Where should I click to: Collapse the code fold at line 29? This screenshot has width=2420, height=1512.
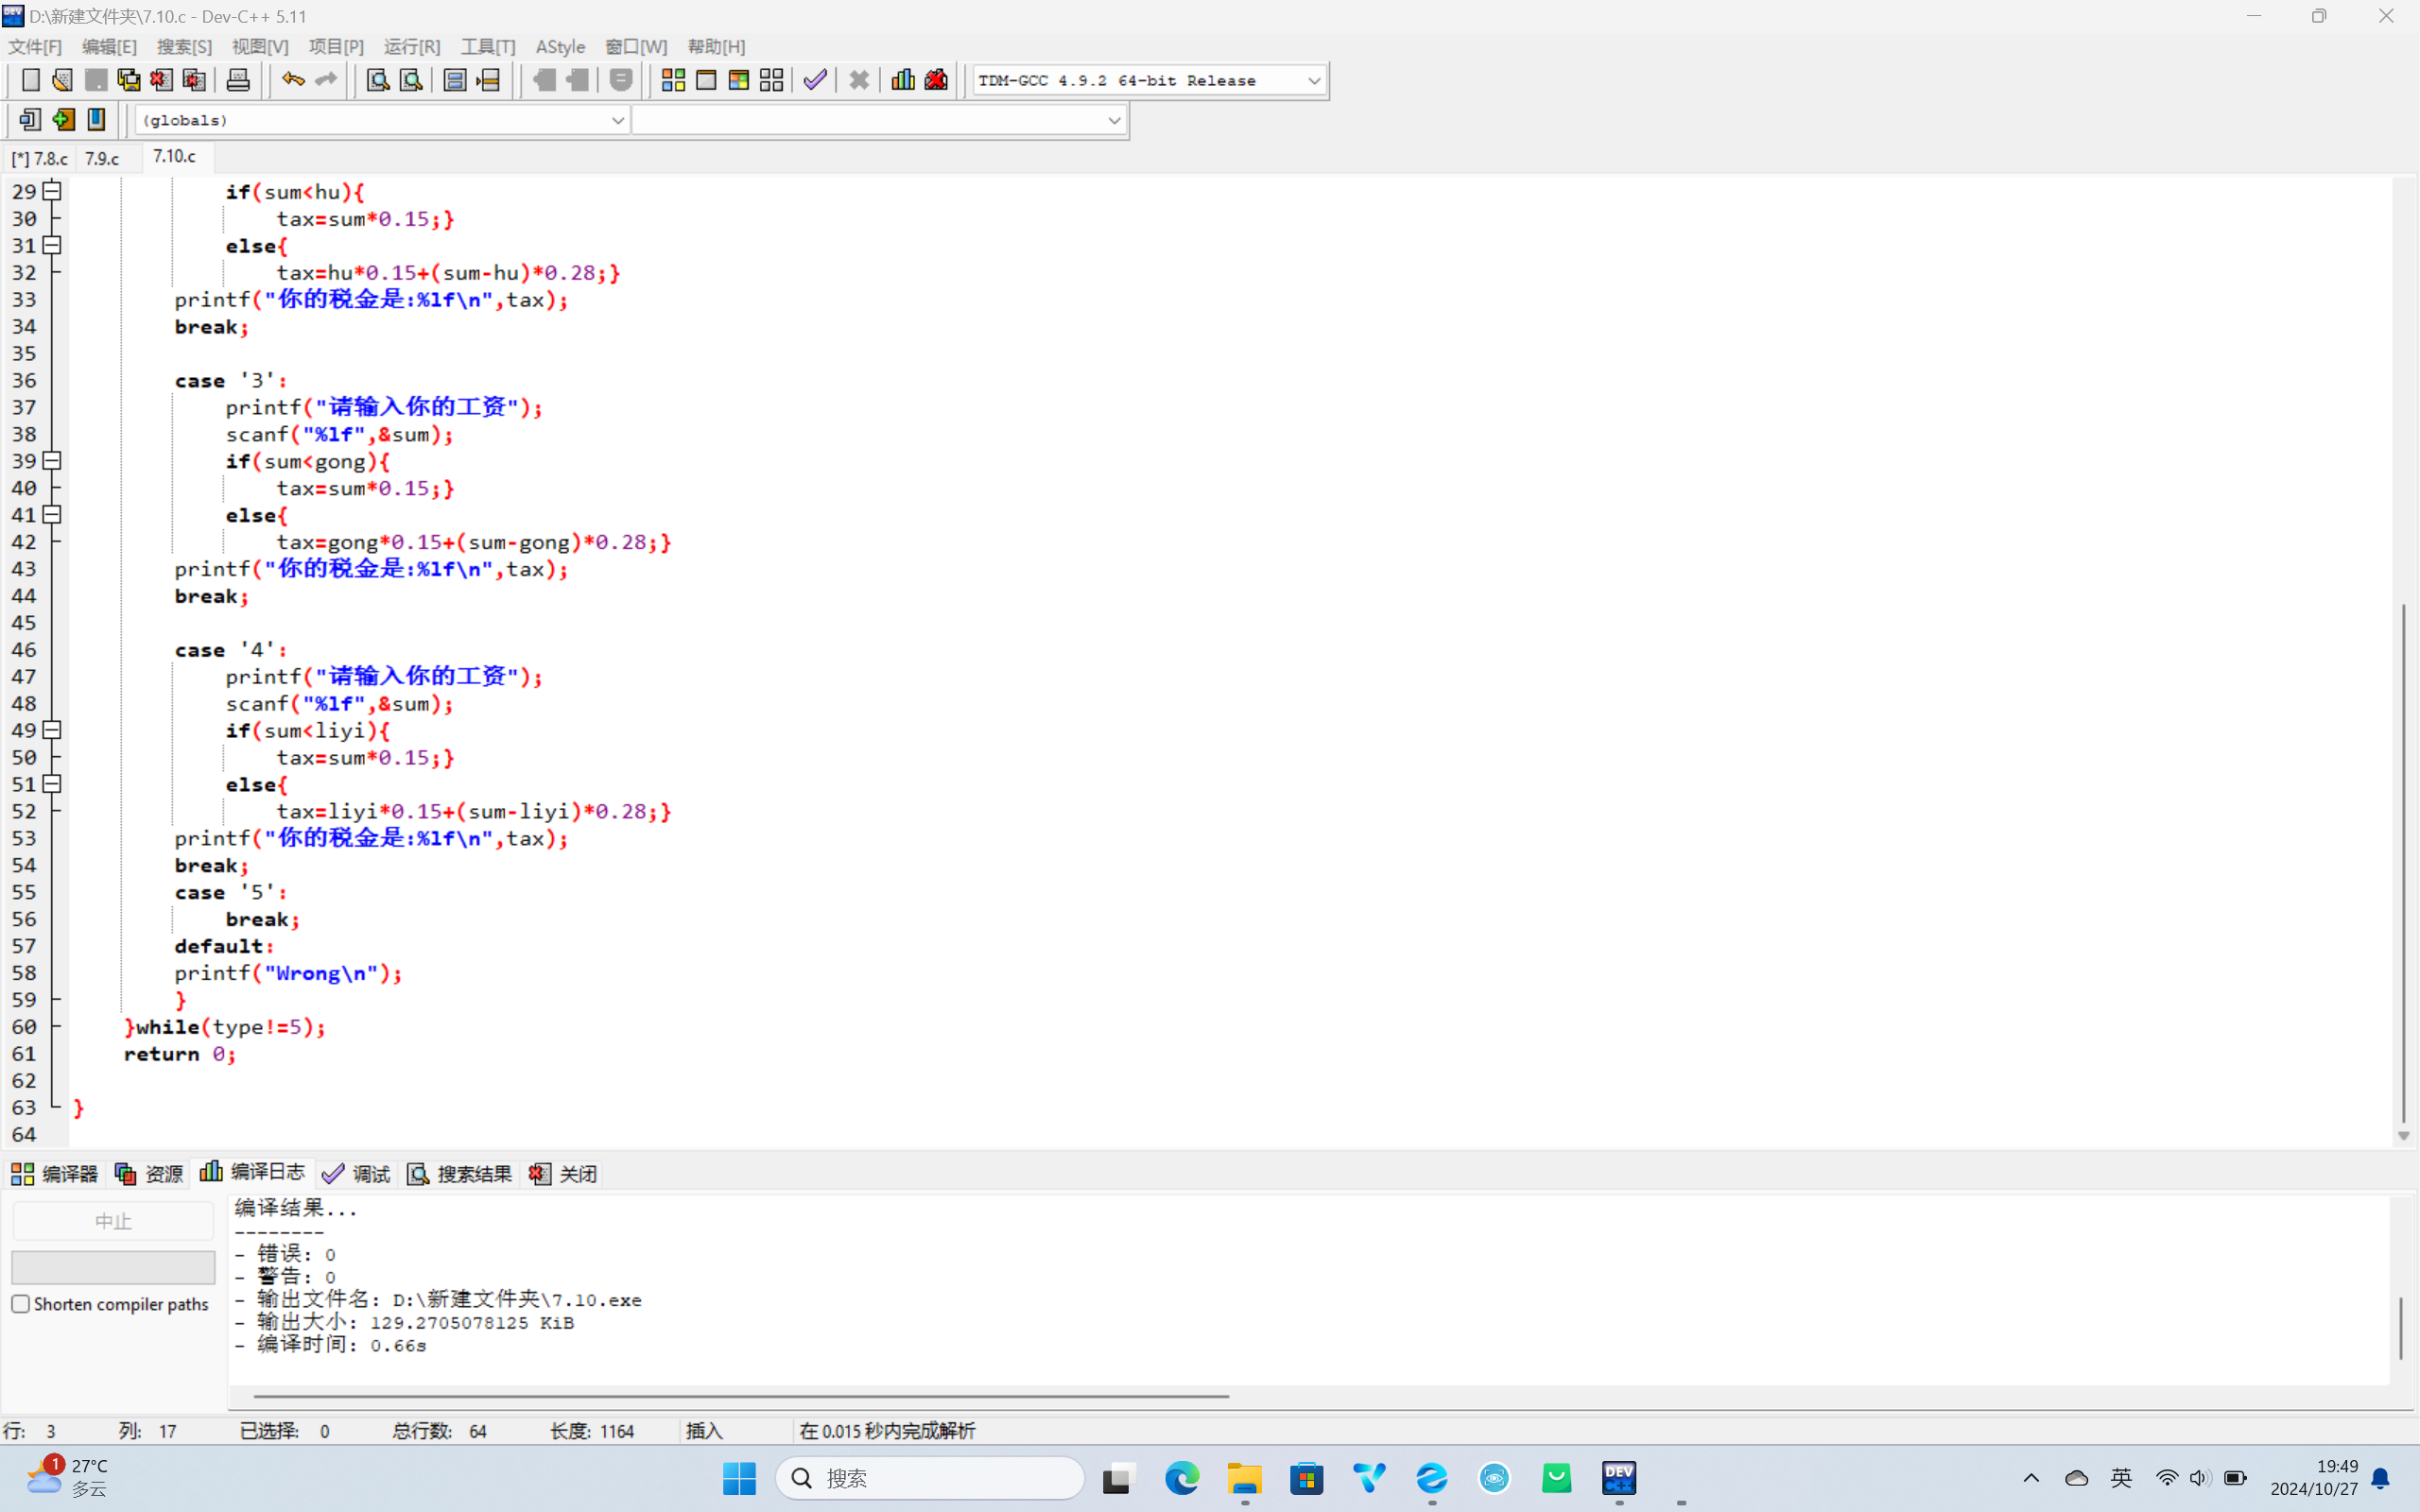[x=52, y=191]
